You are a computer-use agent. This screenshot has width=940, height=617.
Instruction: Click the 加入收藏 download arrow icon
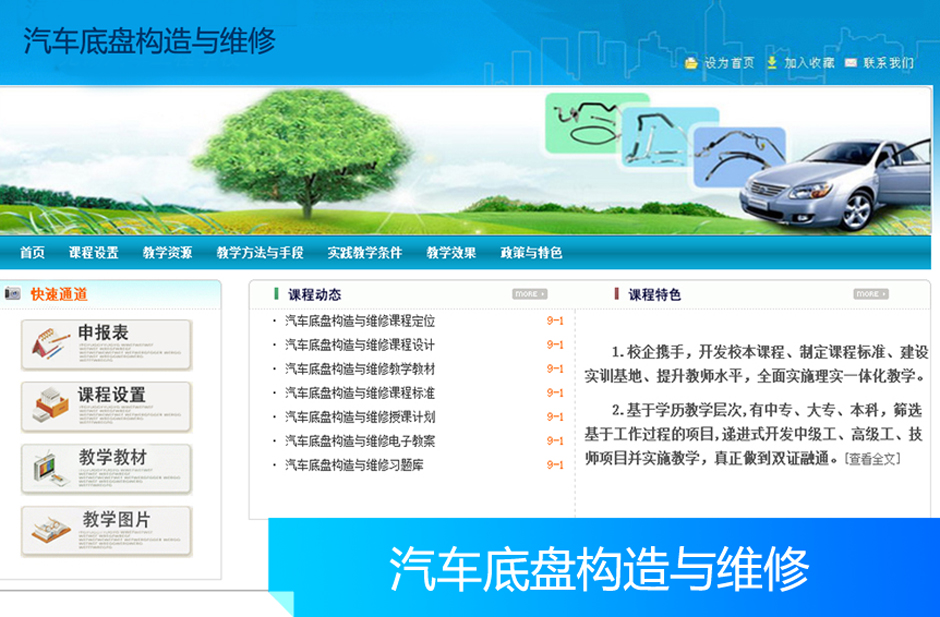(x=772, y=63)
